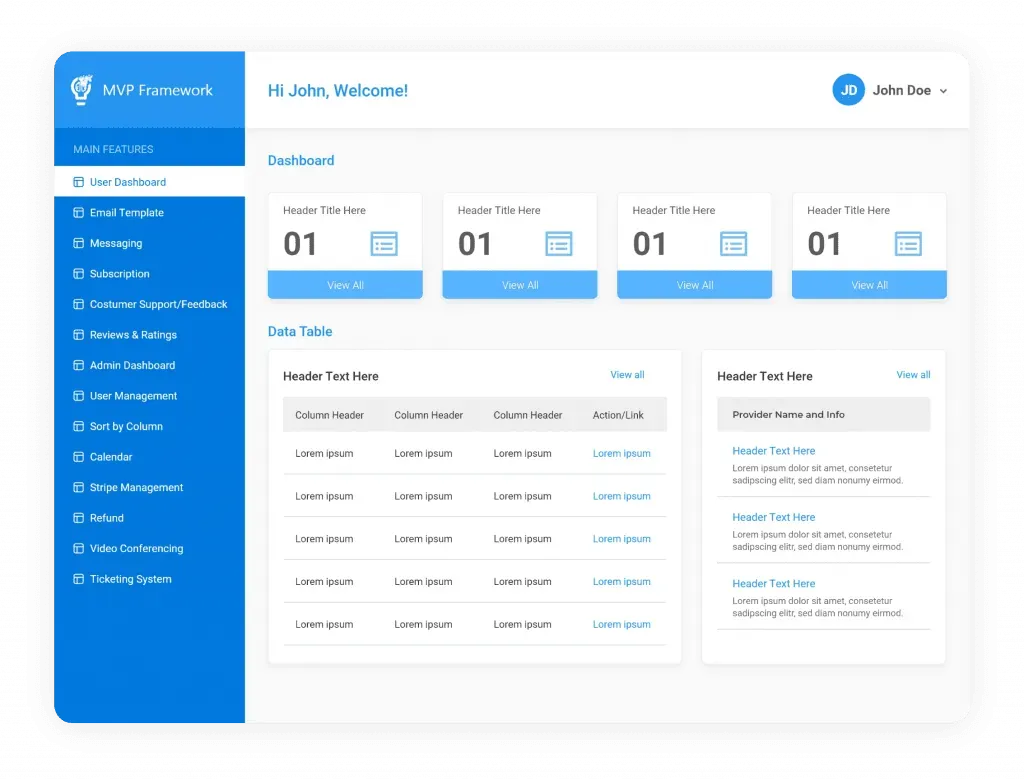Click the 'Data Table' section heading
1024x780 pixels.
pyautogui.click(x=300, y=331)
